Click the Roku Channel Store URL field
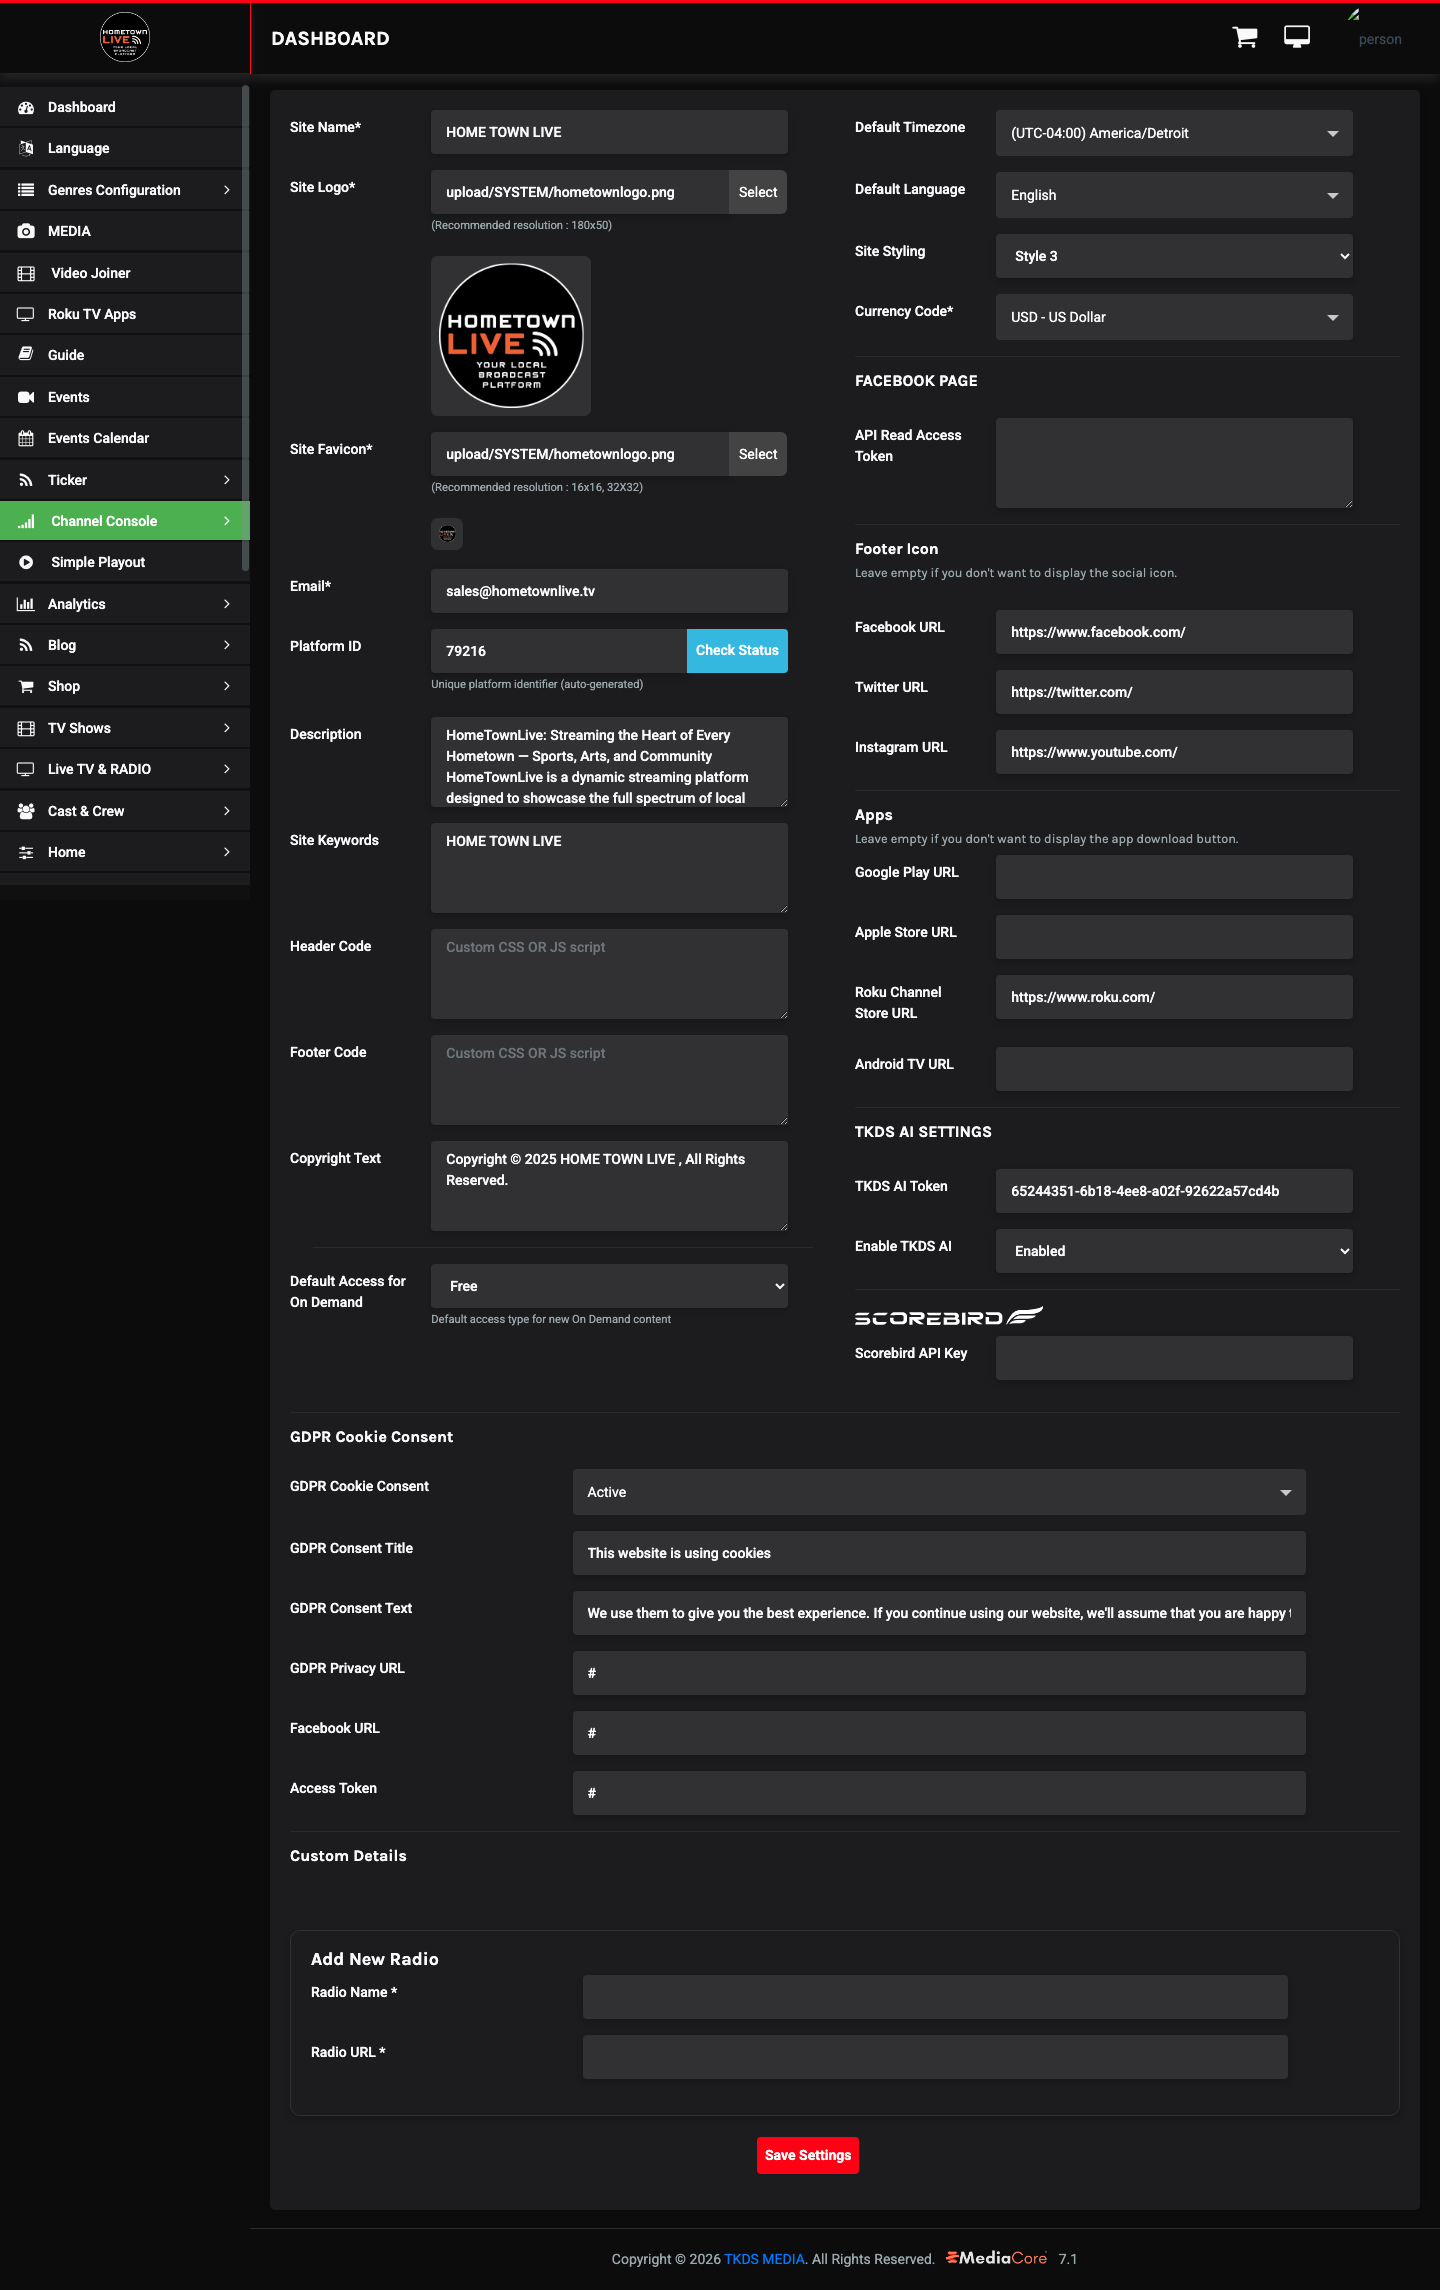This screenshot has height=2290, width=1440. tap(1174, 997)
